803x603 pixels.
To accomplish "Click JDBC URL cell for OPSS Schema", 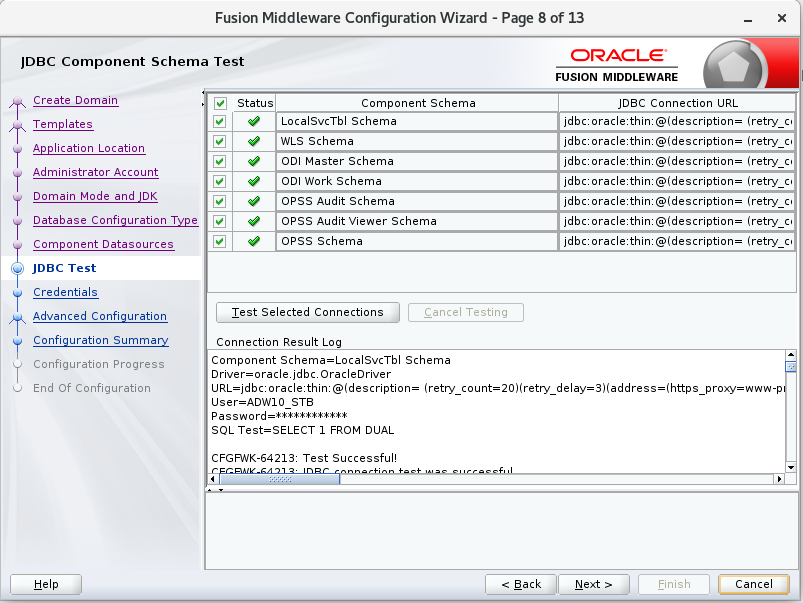I will click(x=677, y=241).
